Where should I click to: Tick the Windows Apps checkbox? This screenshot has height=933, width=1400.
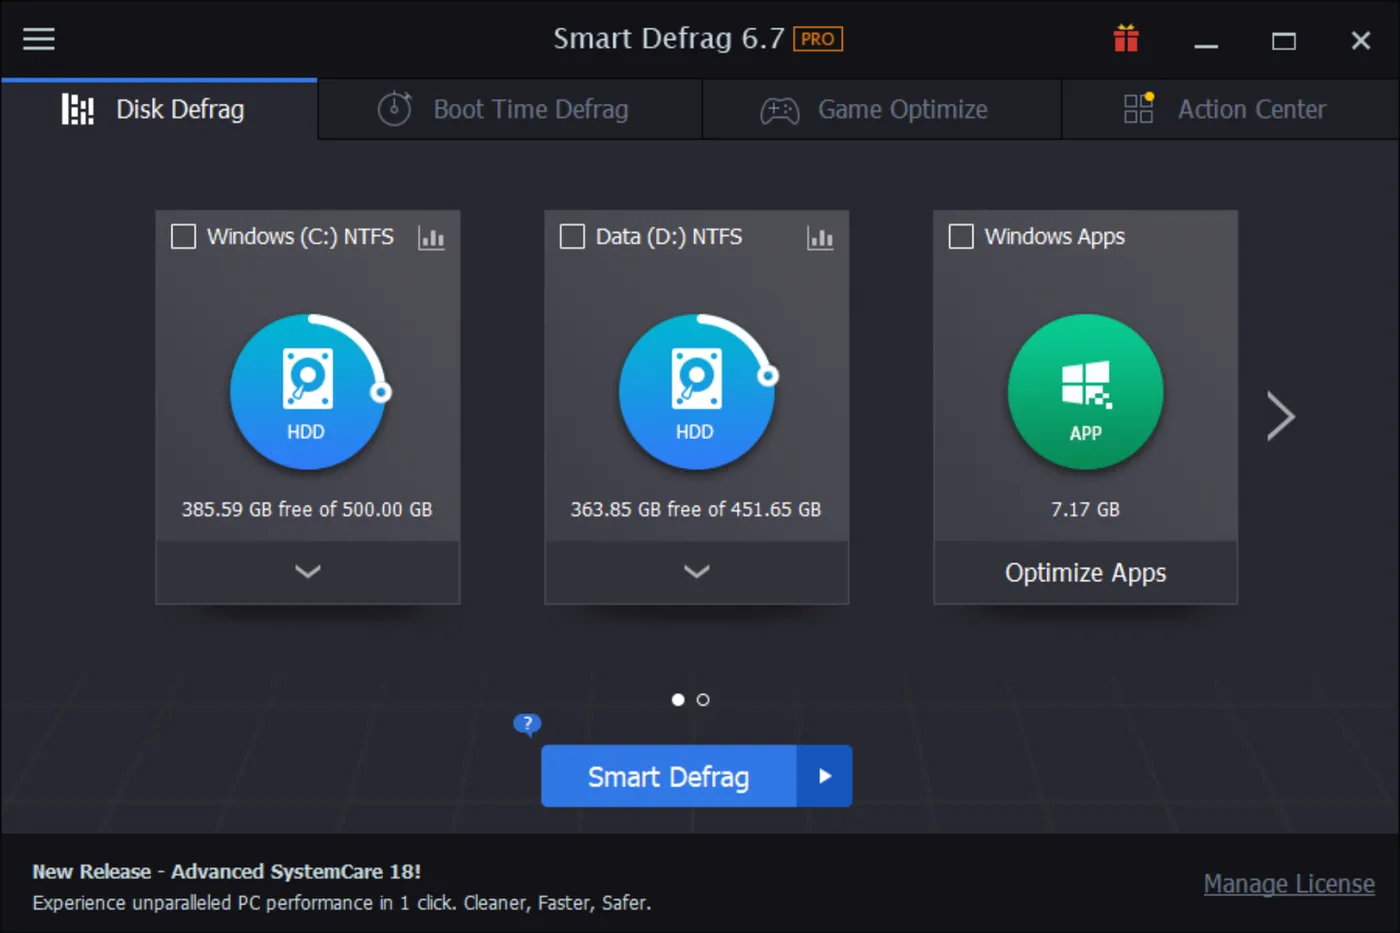tap(961, 237)
